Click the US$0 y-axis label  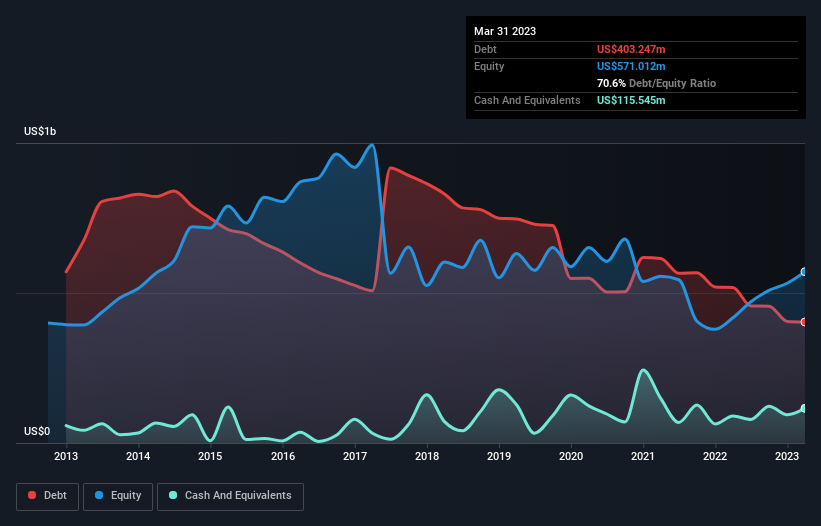click(x=37, y=431)
